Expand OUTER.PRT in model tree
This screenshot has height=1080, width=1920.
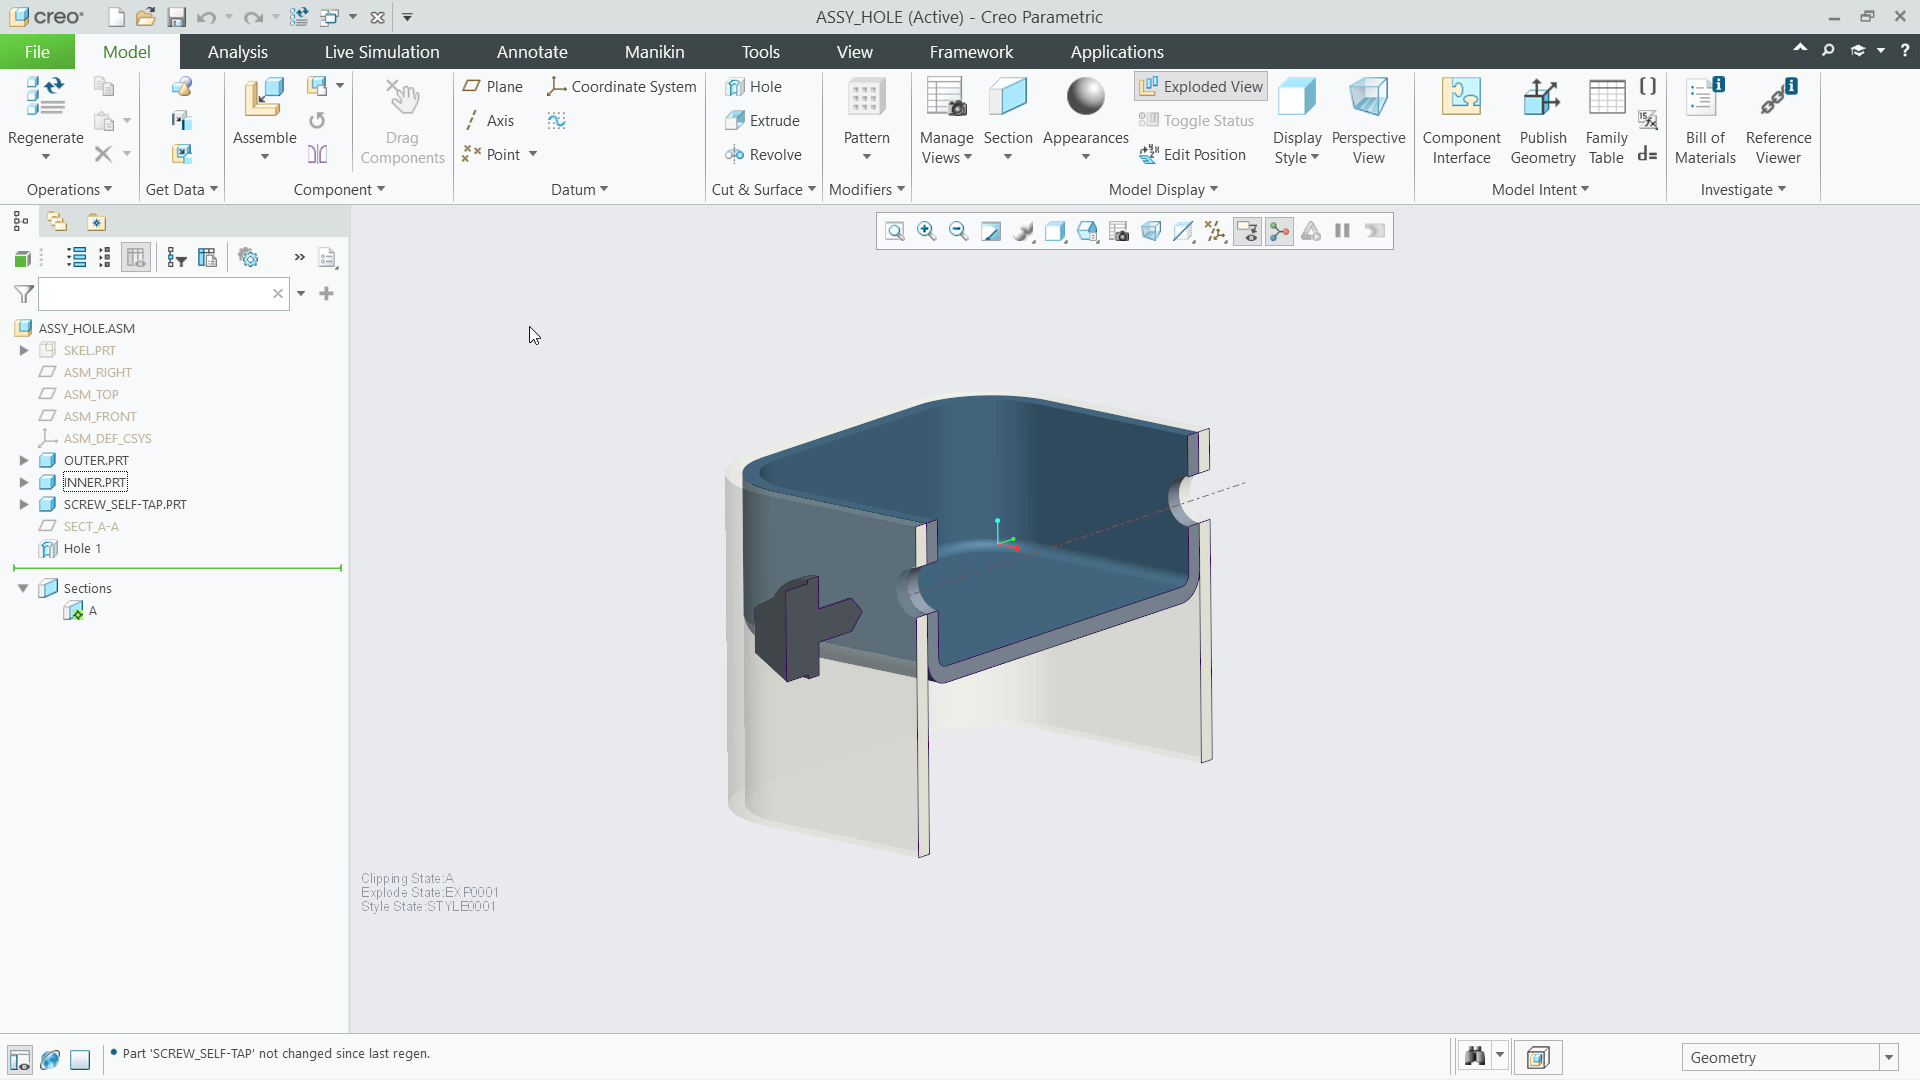pyautogui.click(x=23, y=461)
